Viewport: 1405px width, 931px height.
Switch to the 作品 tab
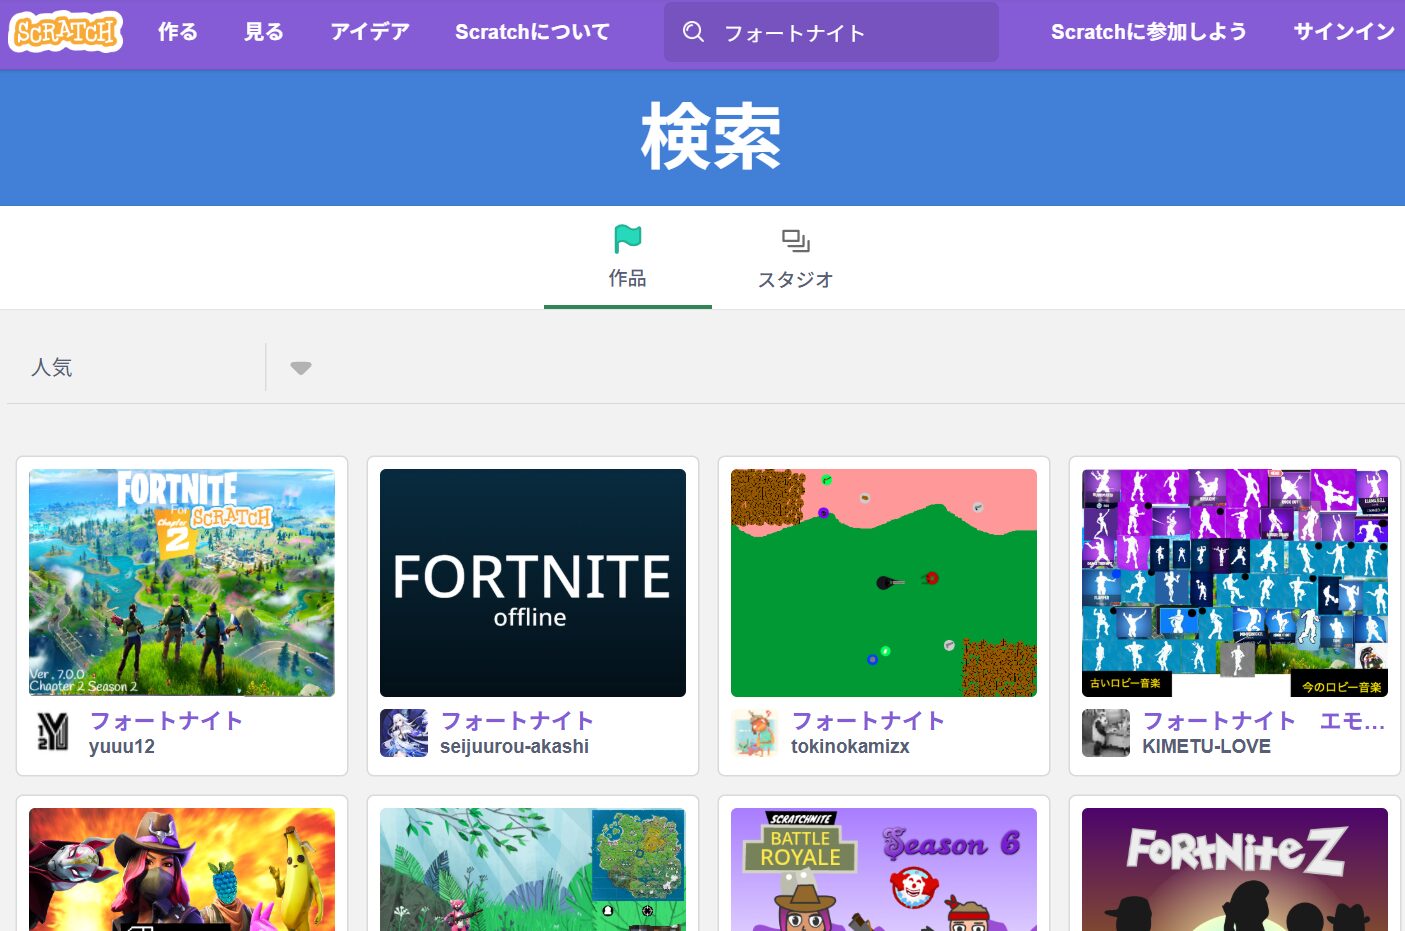[x=628, y=259]
